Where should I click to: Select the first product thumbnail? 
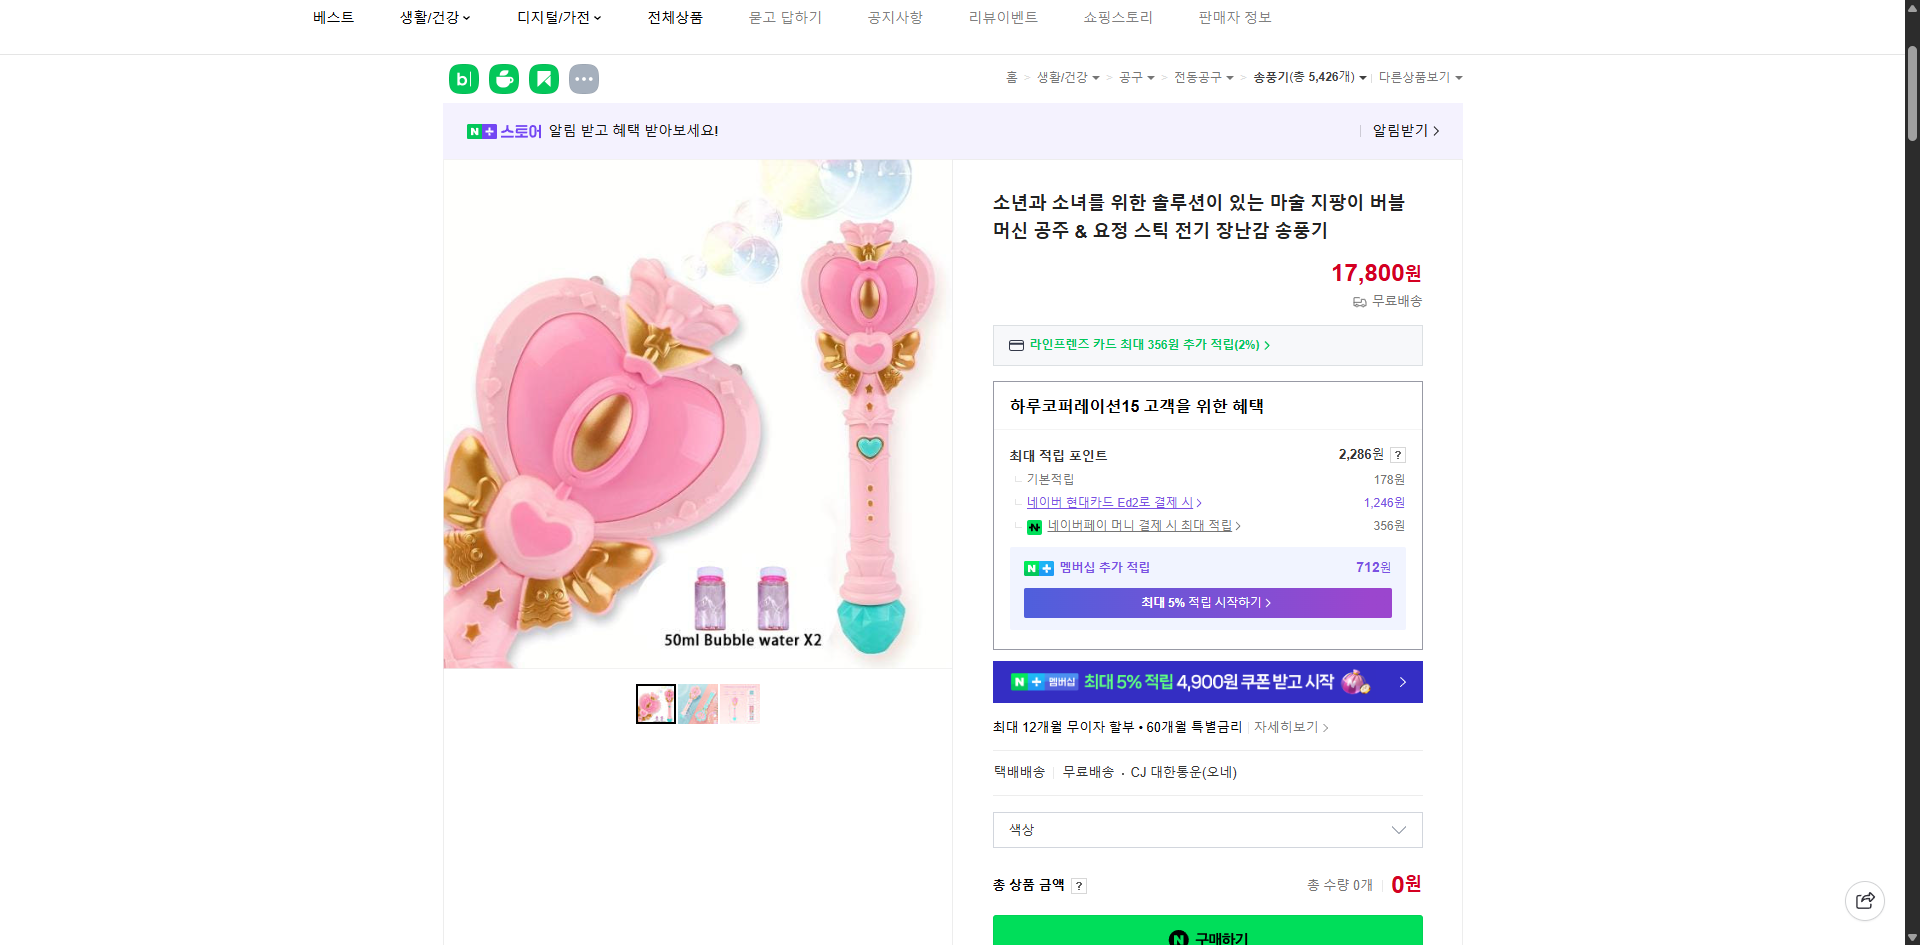pos(655,703)
